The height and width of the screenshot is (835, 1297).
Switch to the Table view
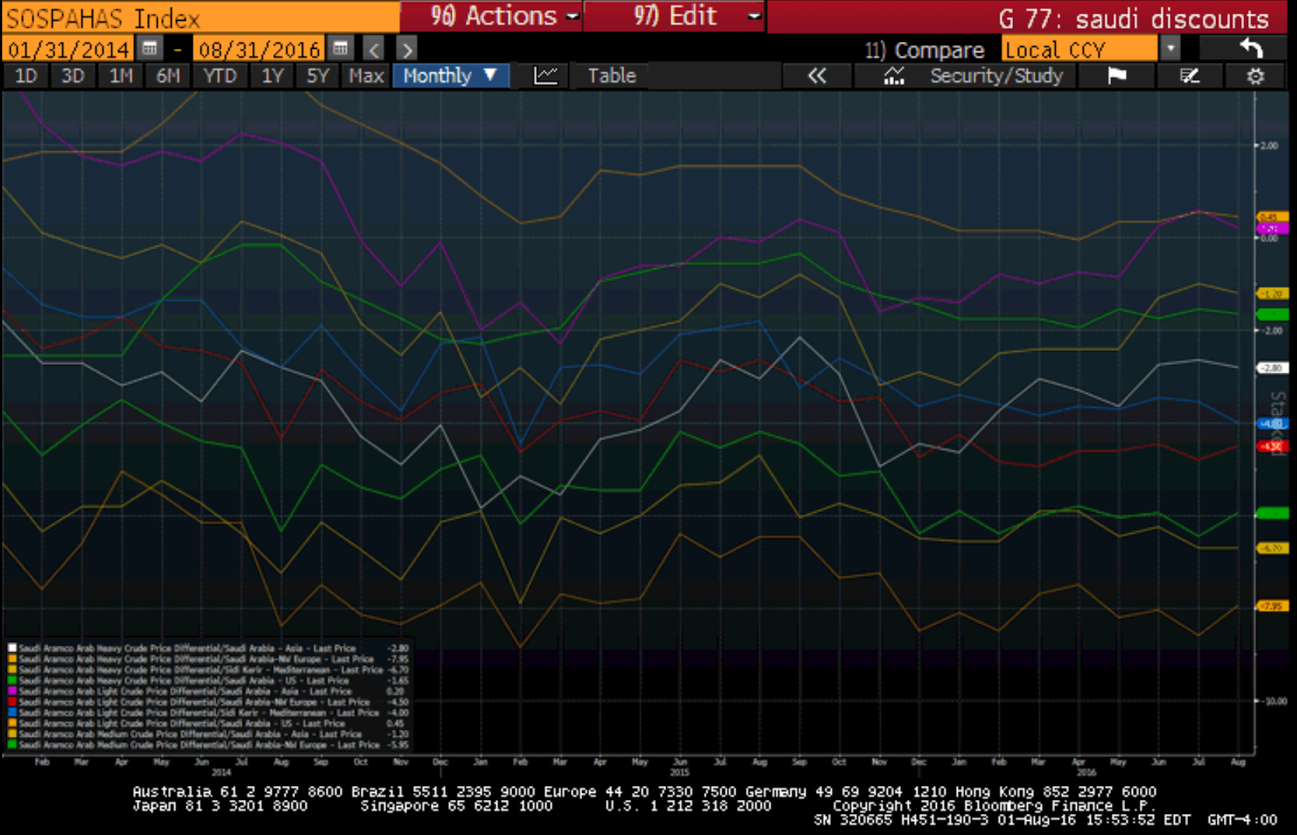[x=611, y=76]
